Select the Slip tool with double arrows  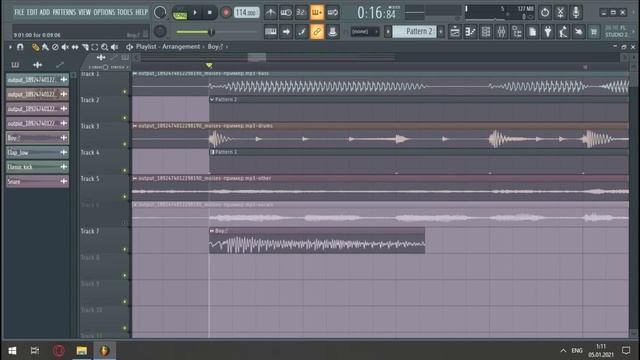pyautogui.click(x=75, y=47)
